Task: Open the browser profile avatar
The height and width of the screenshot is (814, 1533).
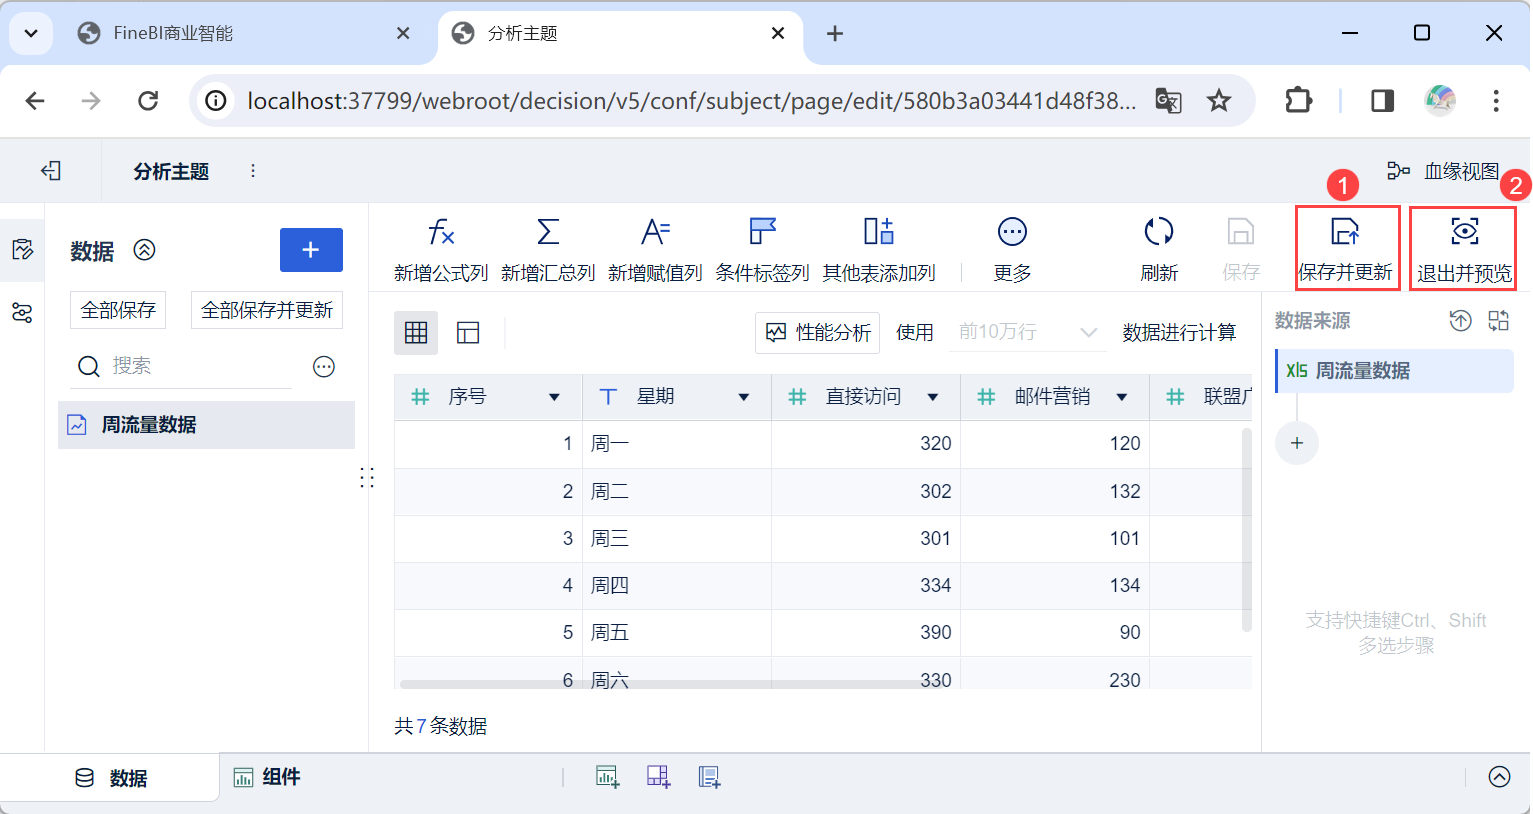Action: (1440, 101)
